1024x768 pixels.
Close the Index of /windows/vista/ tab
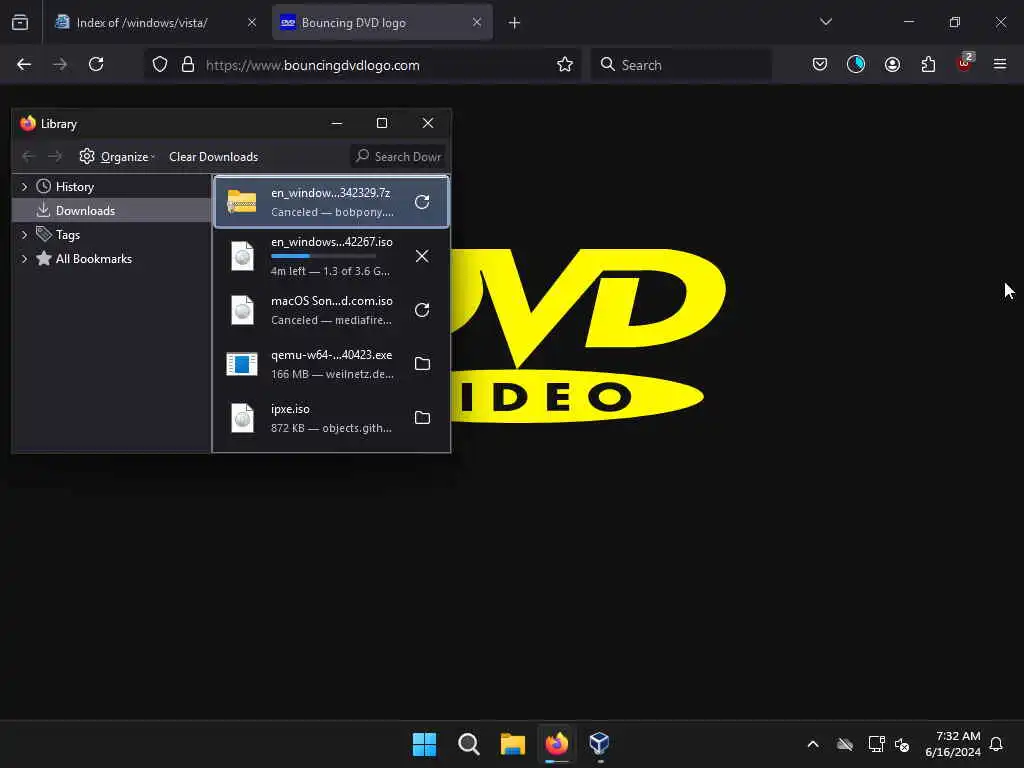coord(251,23)
